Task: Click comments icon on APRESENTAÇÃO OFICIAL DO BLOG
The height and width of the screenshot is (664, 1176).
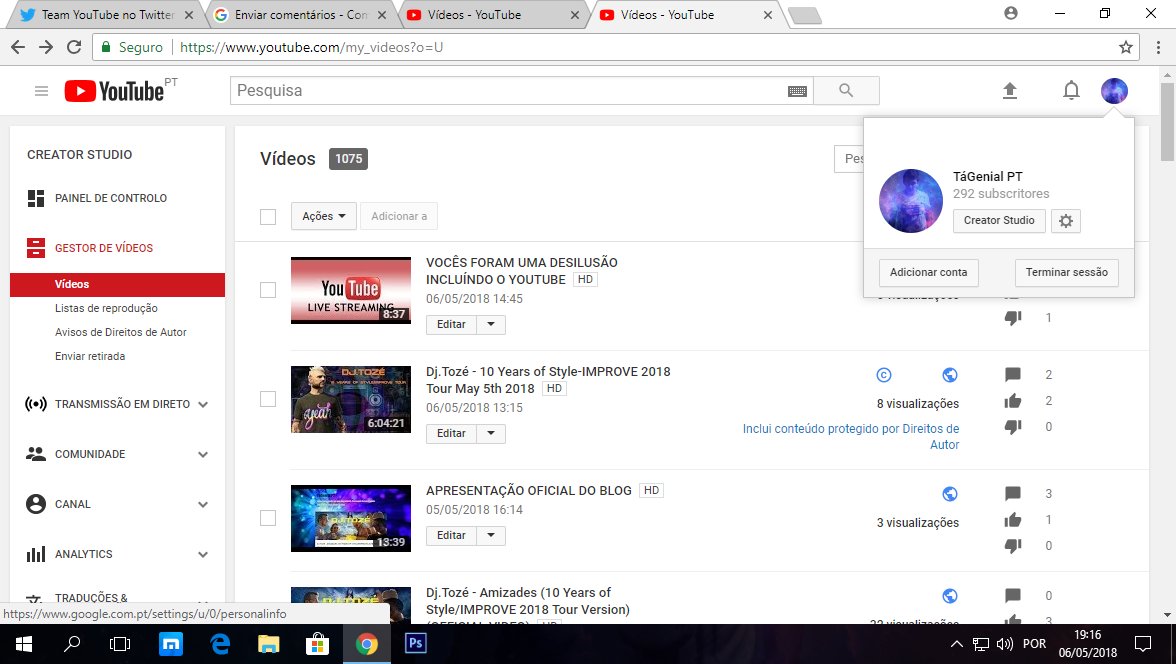Action: coord(1012,494)
